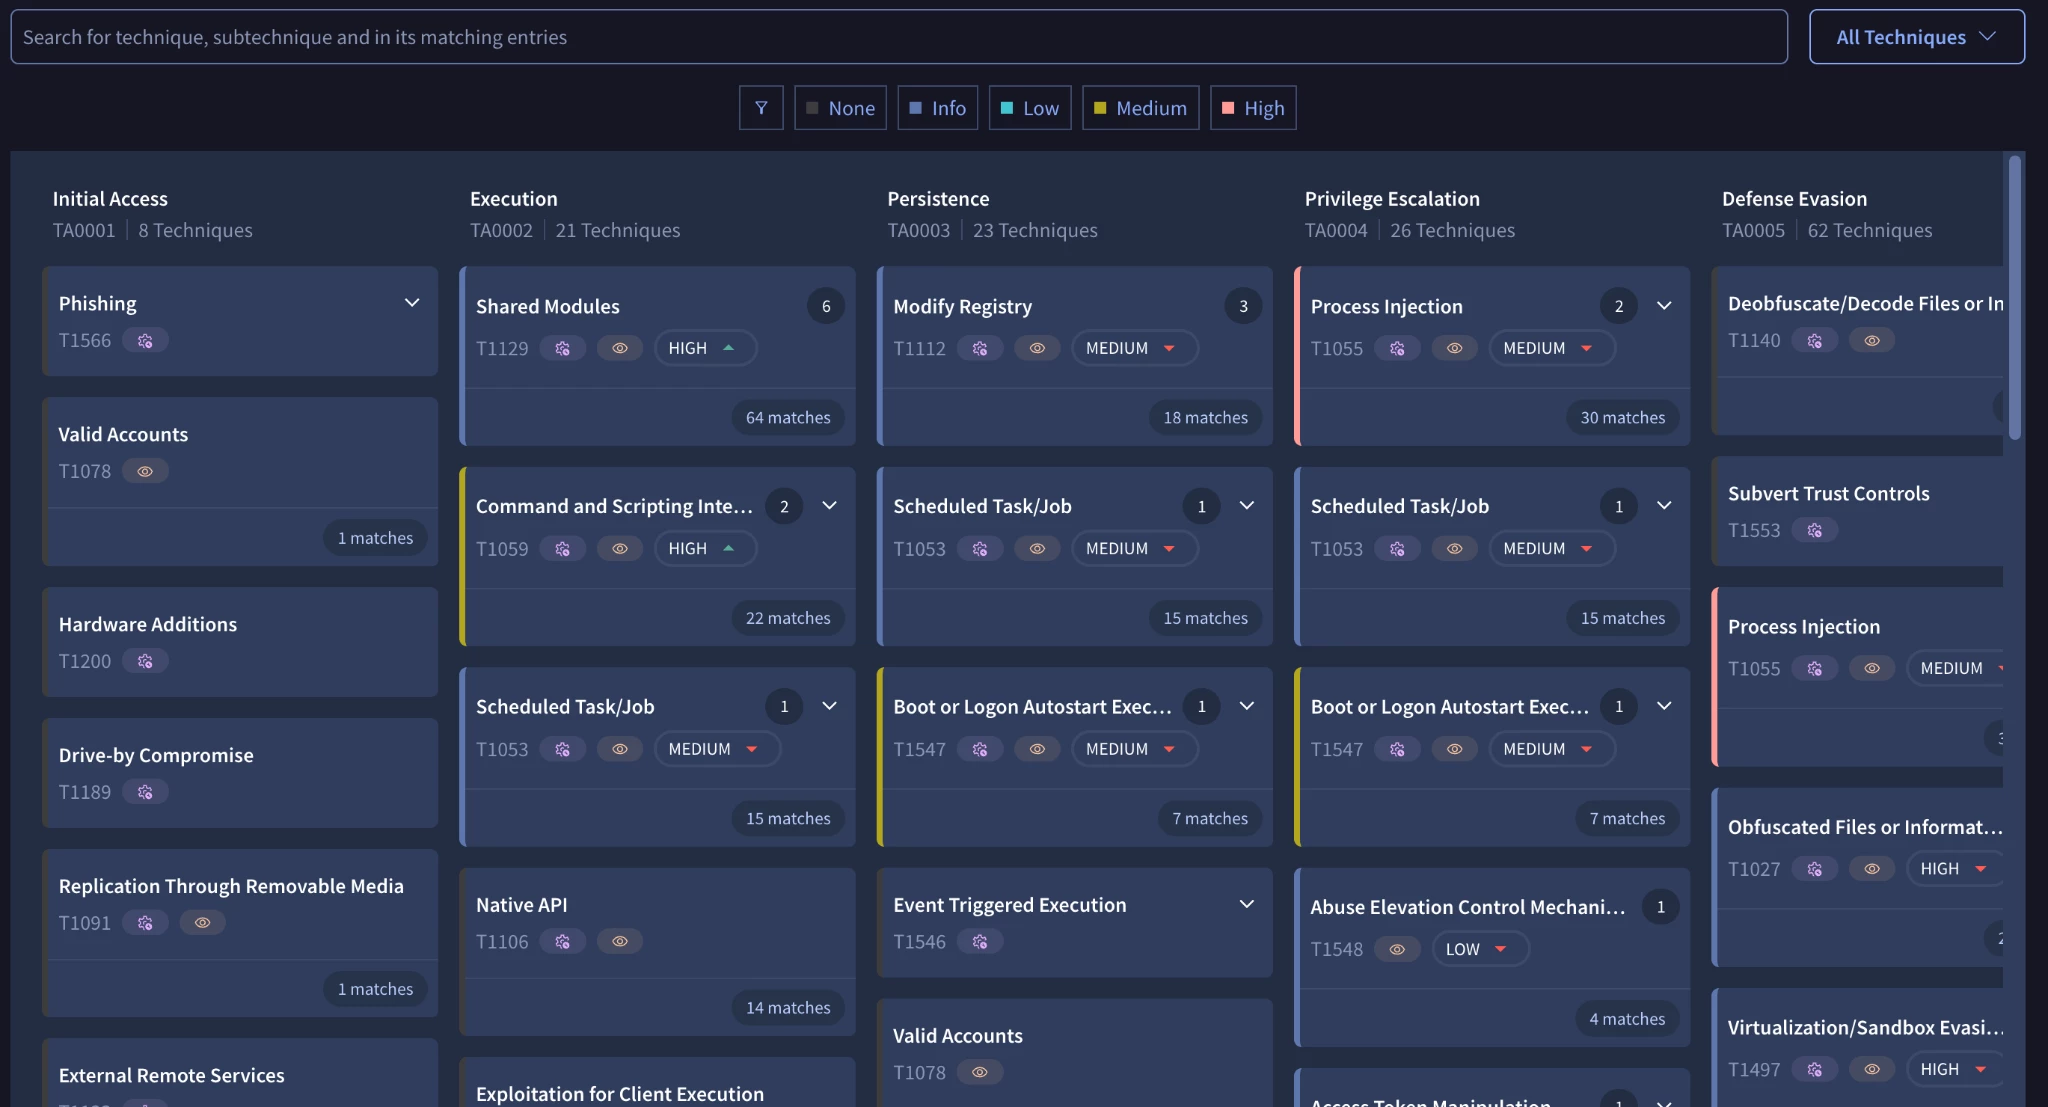Click the Low filter cyan color swatch
This screenshot has width=2048, height=1107.
coord(1007,108)
